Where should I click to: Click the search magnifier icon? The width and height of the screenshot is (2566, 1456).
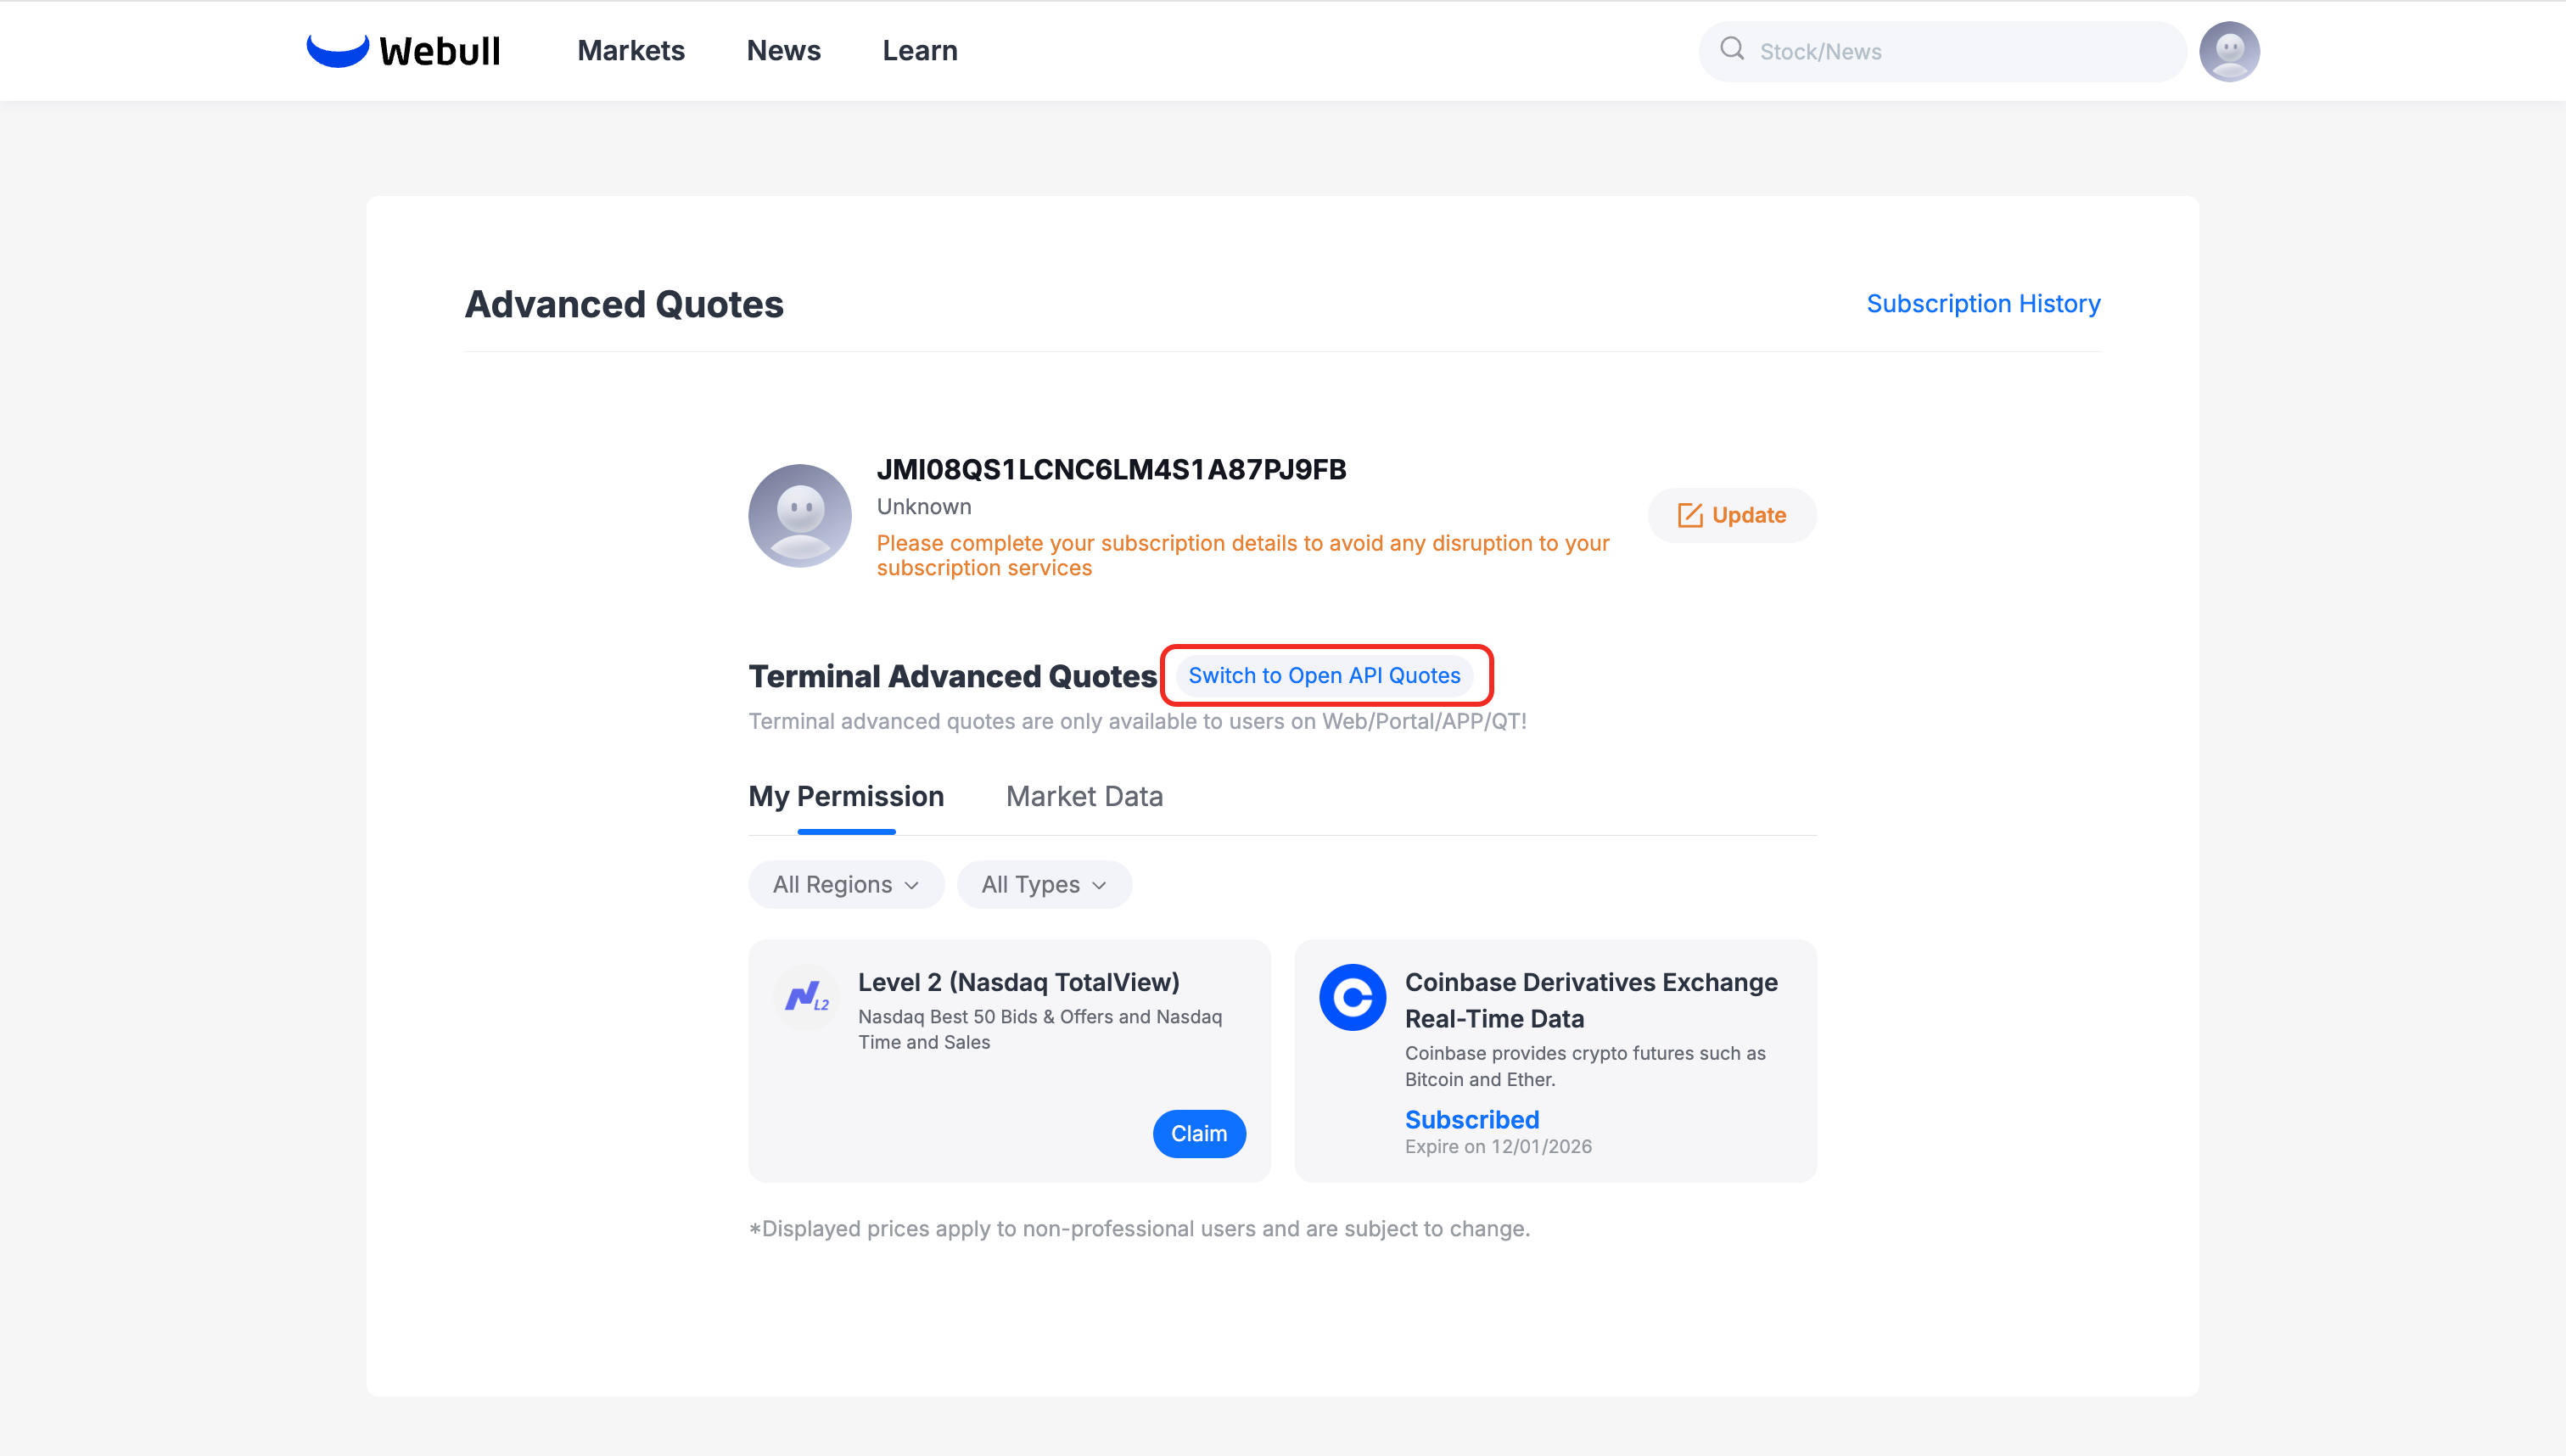click(1732, 49)
